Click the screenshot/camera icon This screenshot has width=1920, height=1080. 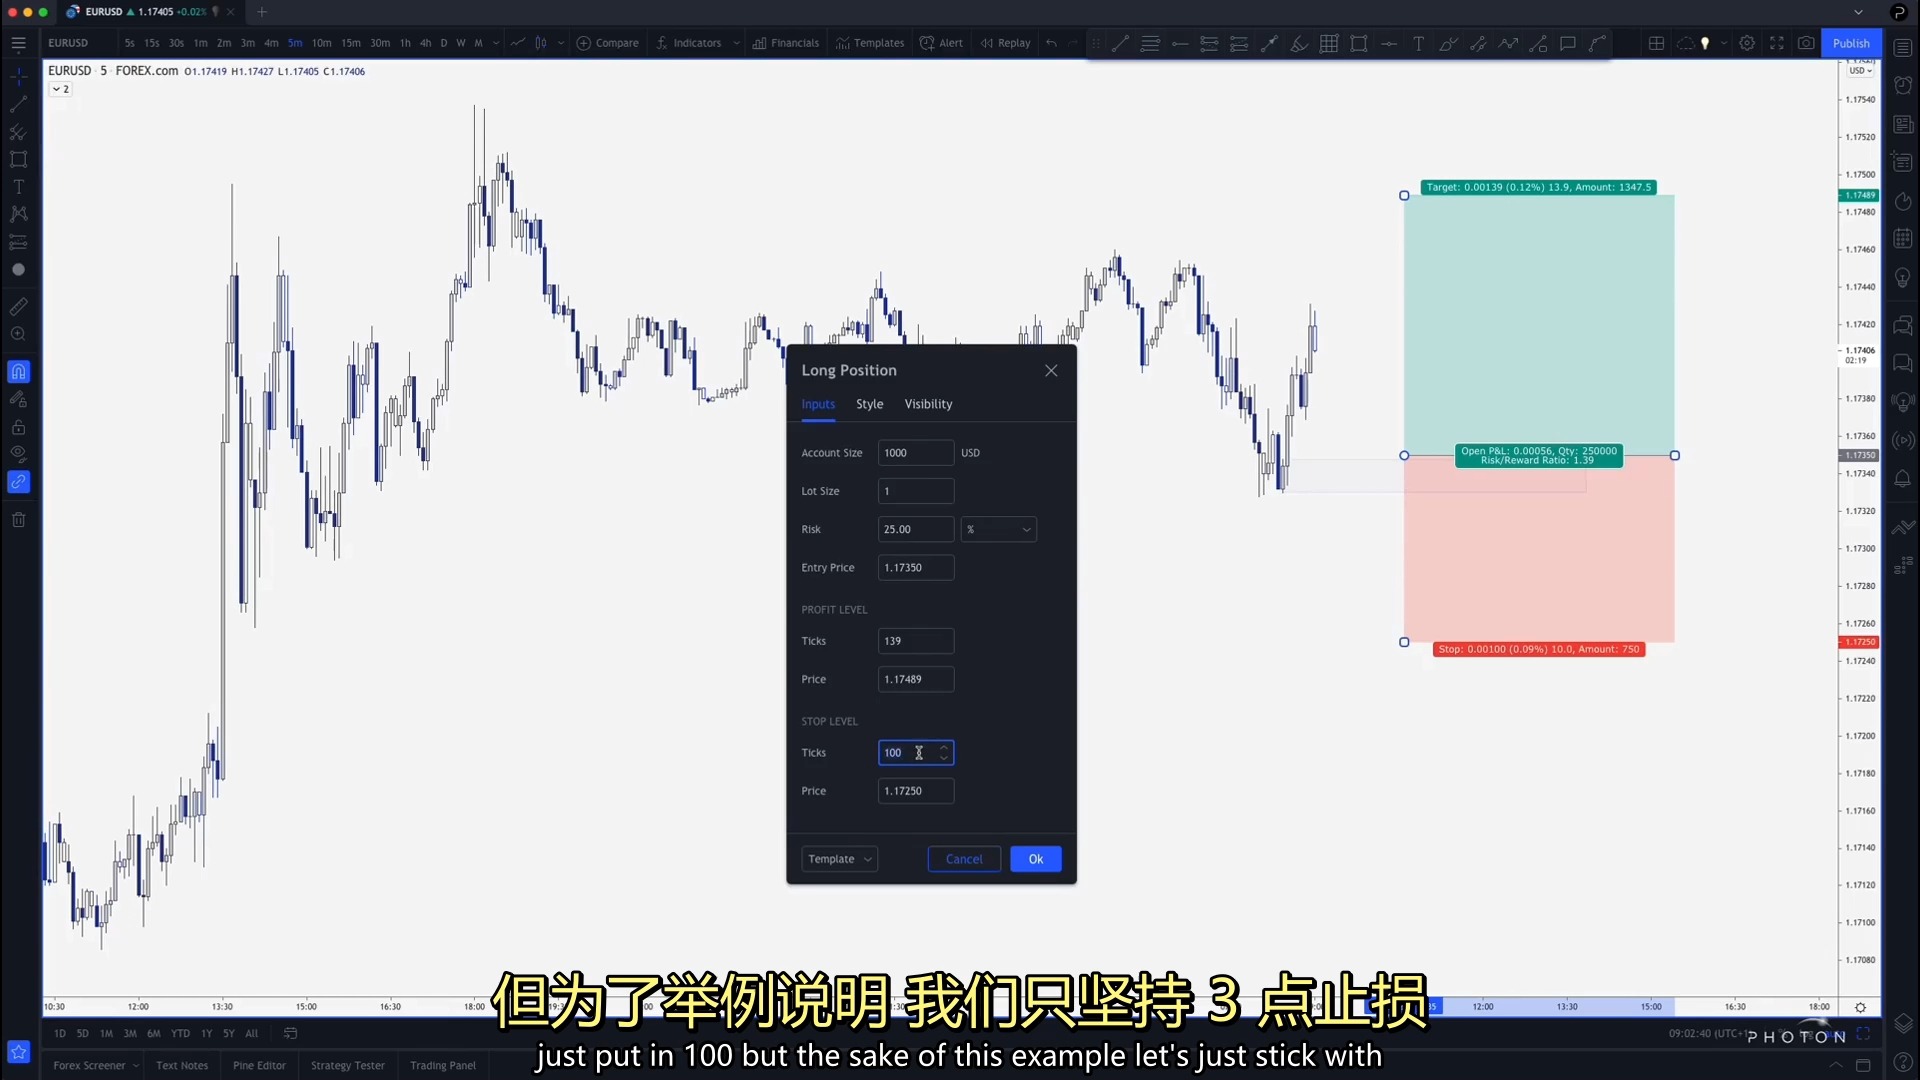click(x=1807, y=44)
